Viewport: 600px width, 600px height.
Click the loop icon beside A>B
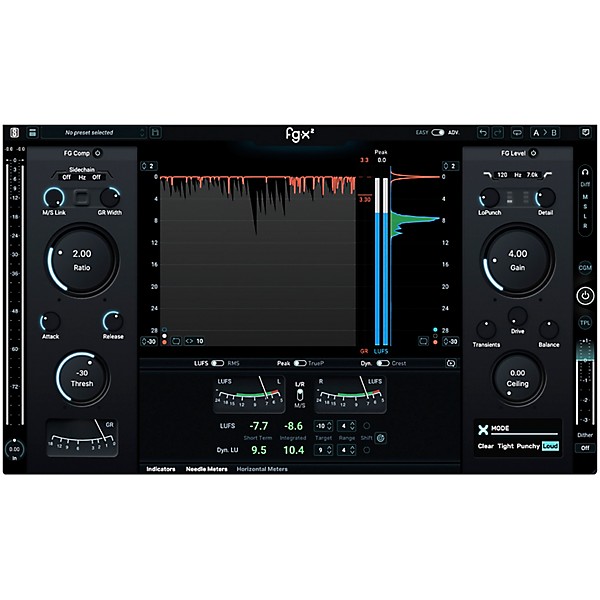point(517,133)
